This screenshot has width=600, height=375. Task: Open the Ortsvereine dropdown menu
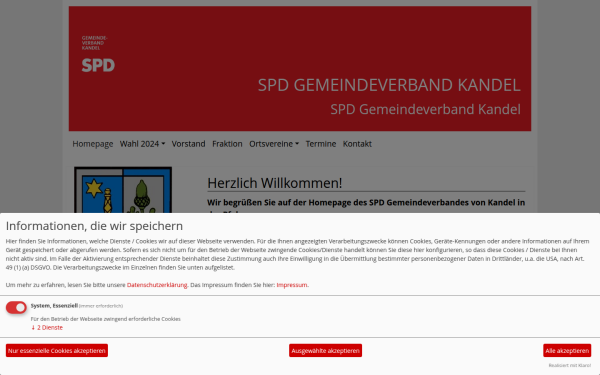click(x=274, y=144)
